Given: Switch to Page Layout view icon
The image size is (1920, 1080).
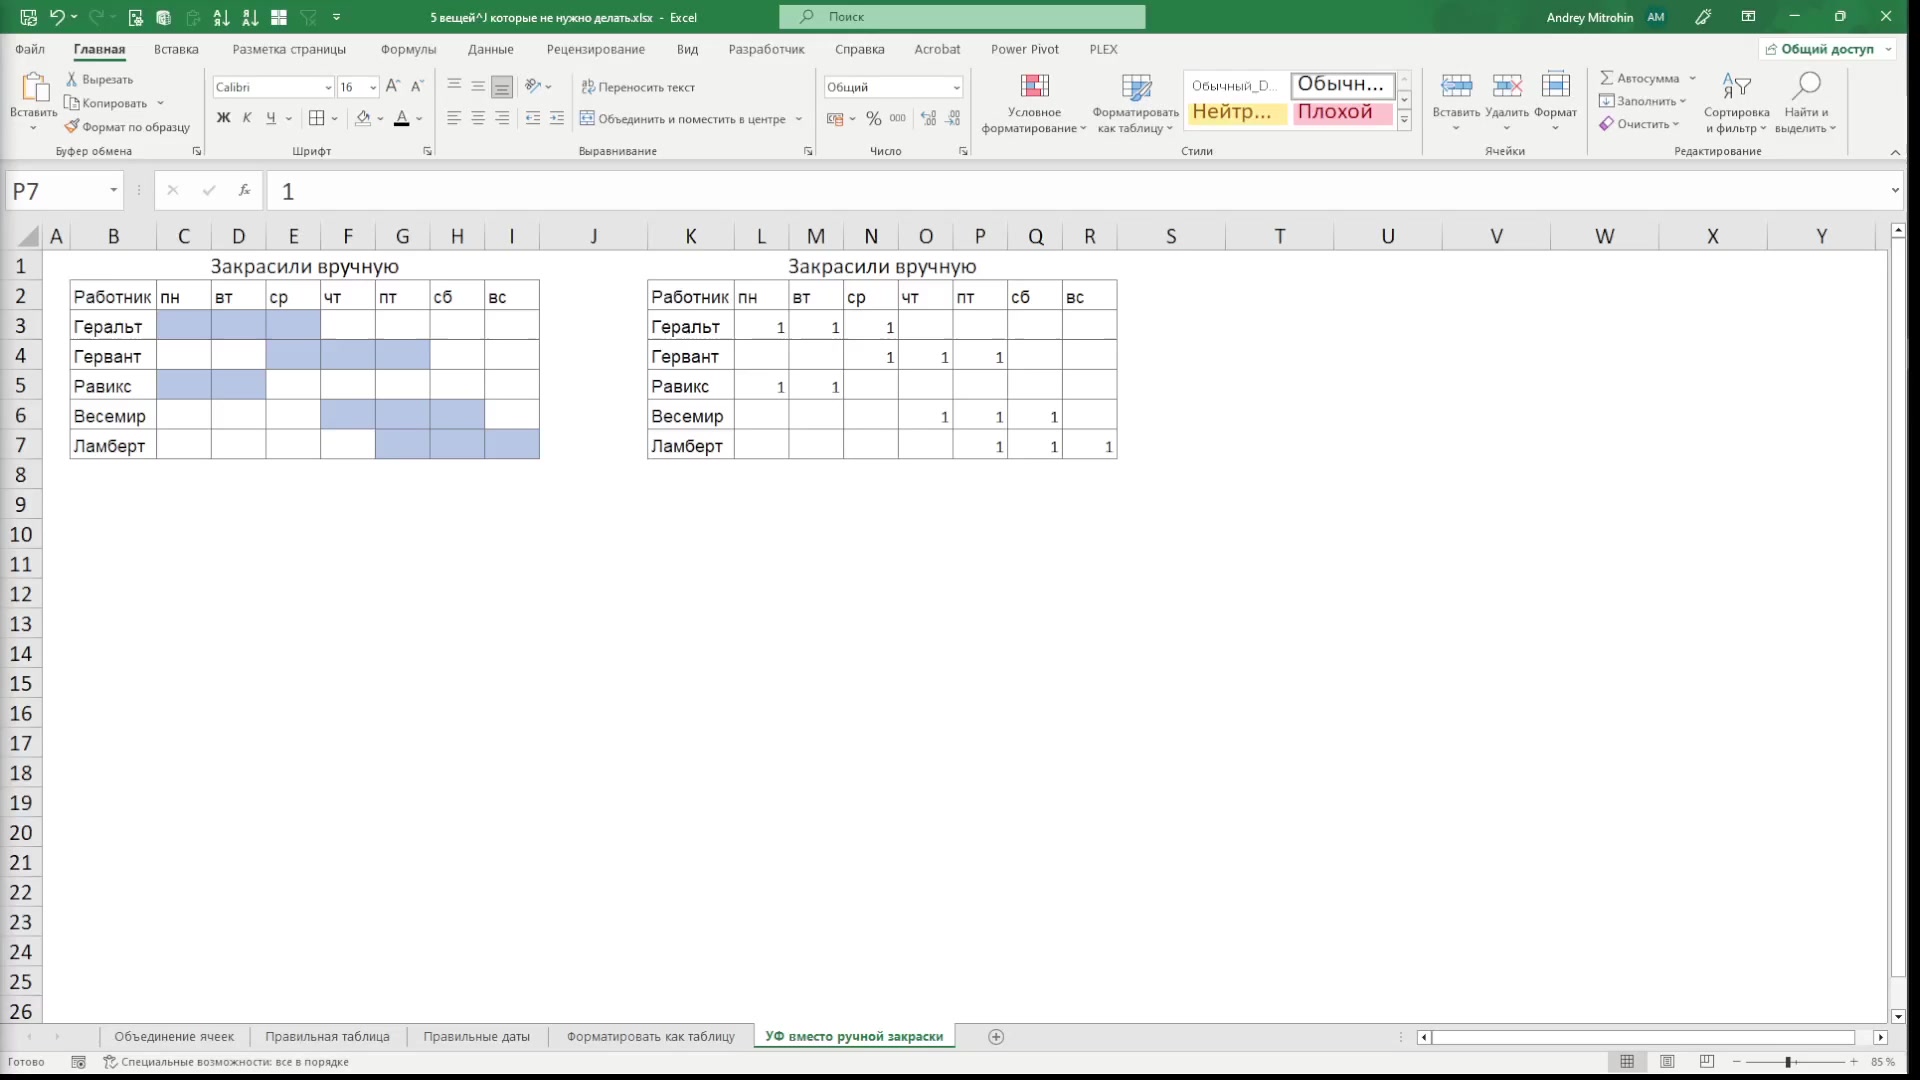Looking at the screenshot, I should point(1667,1062).
